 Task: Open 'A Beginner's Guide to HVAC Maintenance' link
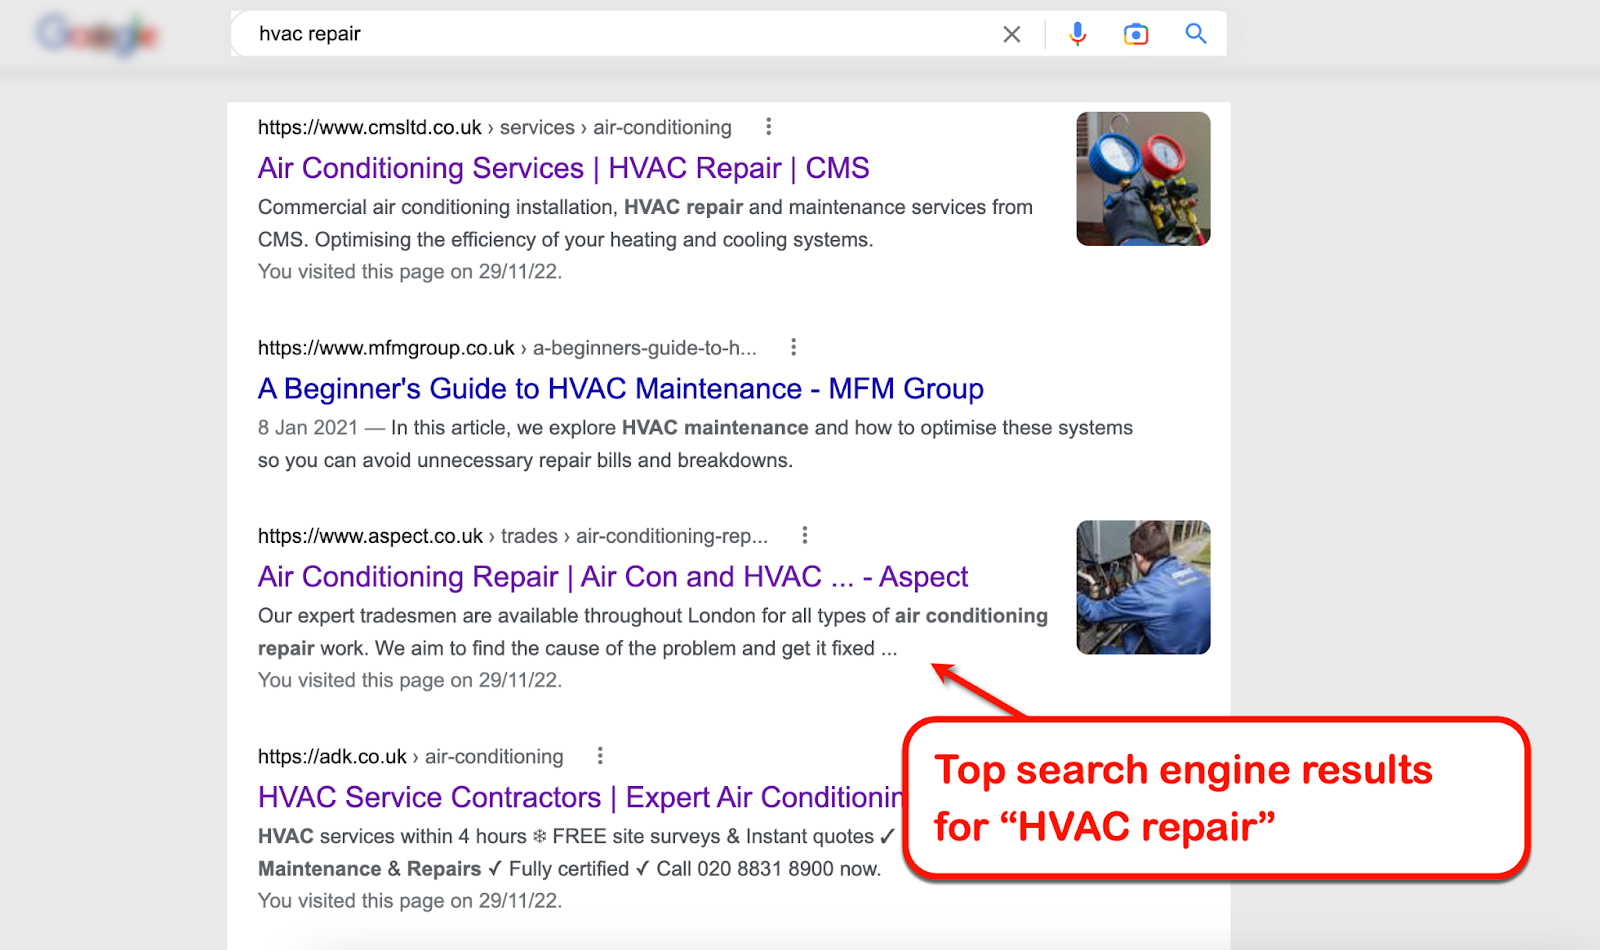[621, 388]
